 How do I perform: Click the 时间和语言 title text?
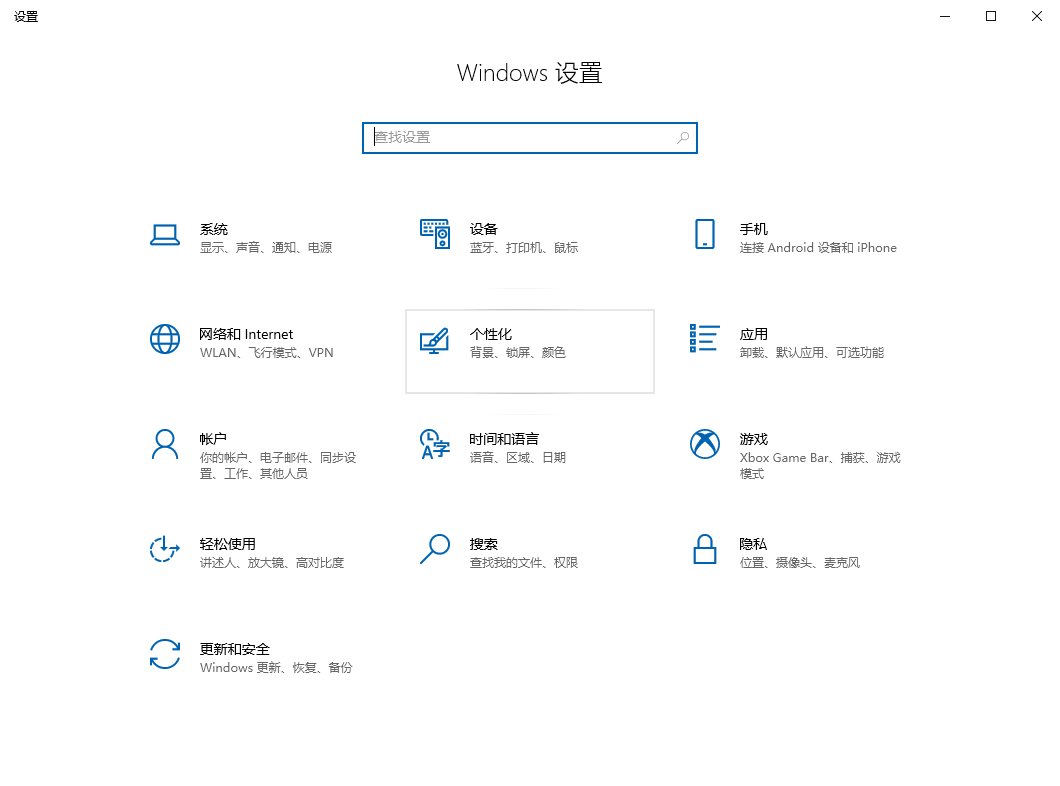click(504, 439)
